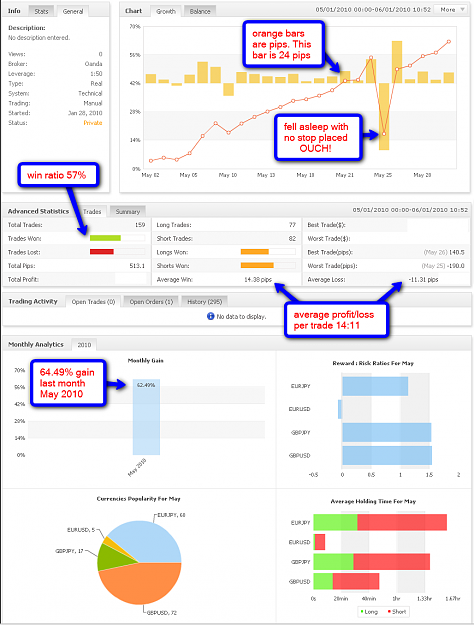Click the Total Pips value 513.1
The image size is (474, 625).
point(137,265)
